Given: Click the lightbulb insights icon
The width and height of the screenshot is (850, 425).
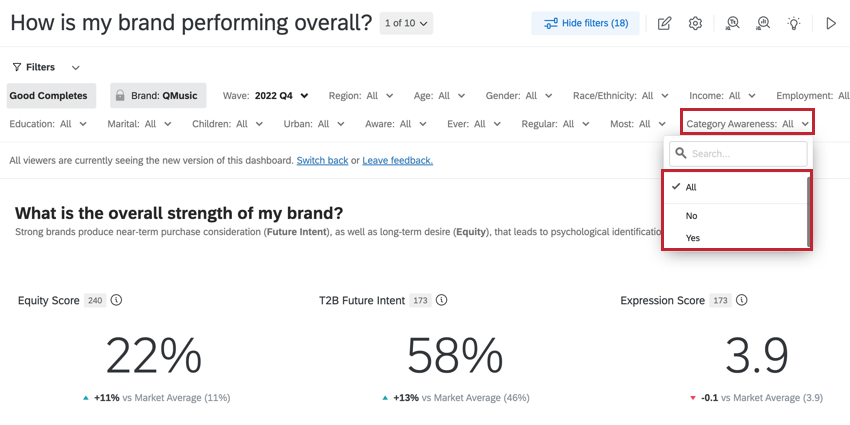Looking at the screenshot, I should point(795,23).
